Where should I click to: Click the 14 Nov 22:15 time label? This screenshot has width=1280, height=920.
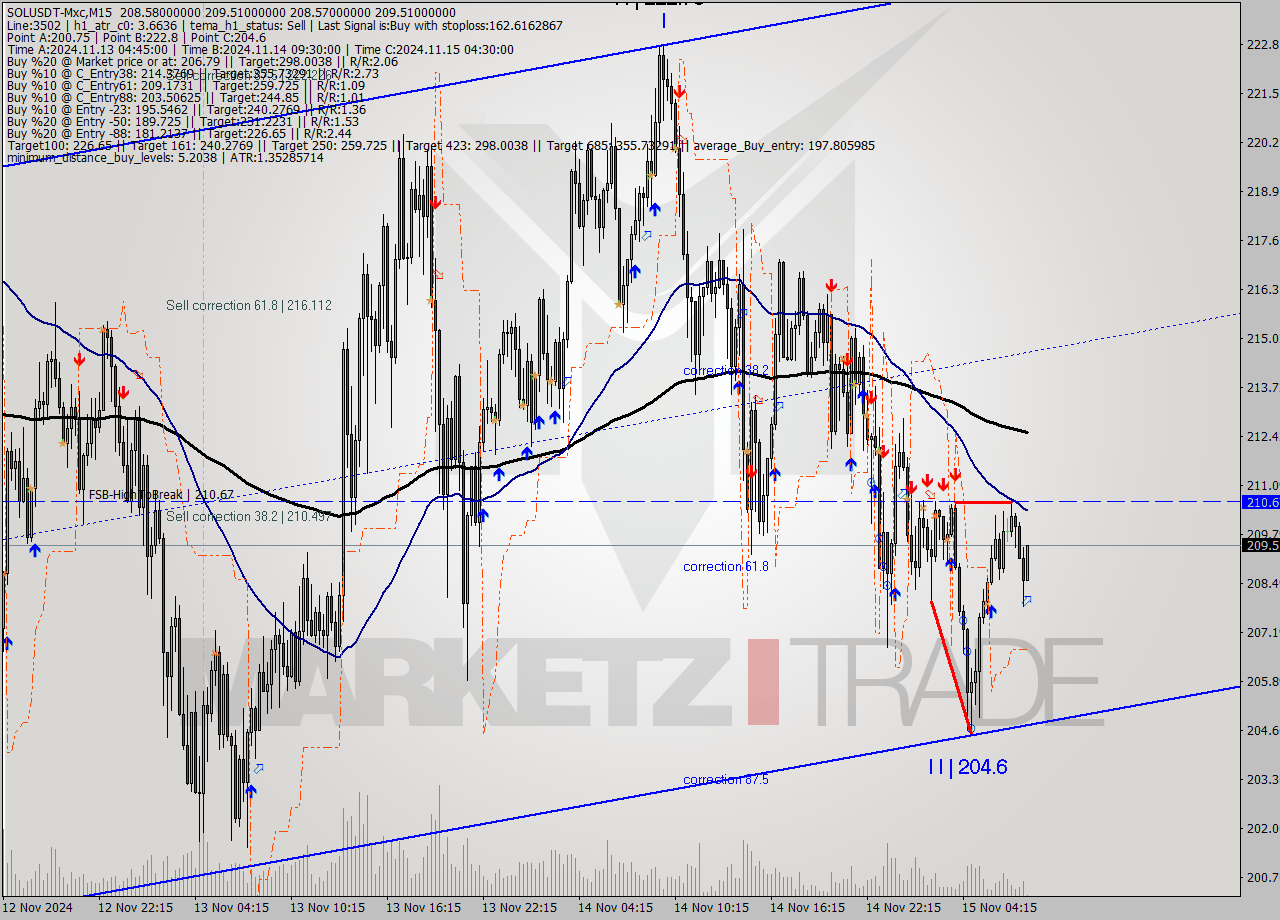click(x=903, y=908)
